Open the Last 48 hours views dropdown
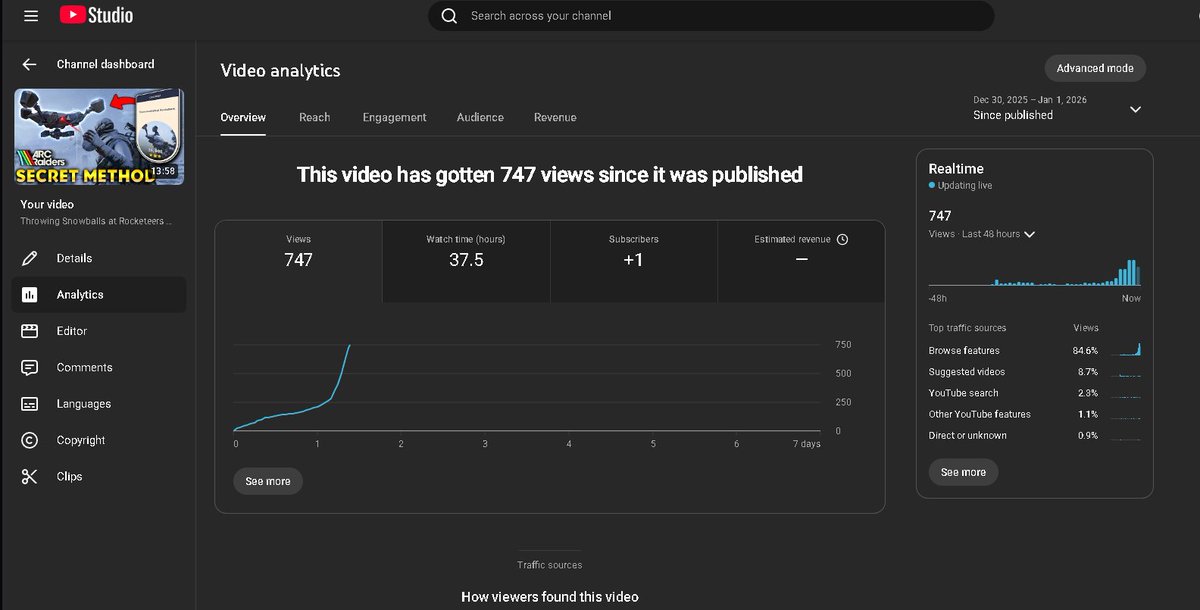1200x610 pixels. click(982, 234)
